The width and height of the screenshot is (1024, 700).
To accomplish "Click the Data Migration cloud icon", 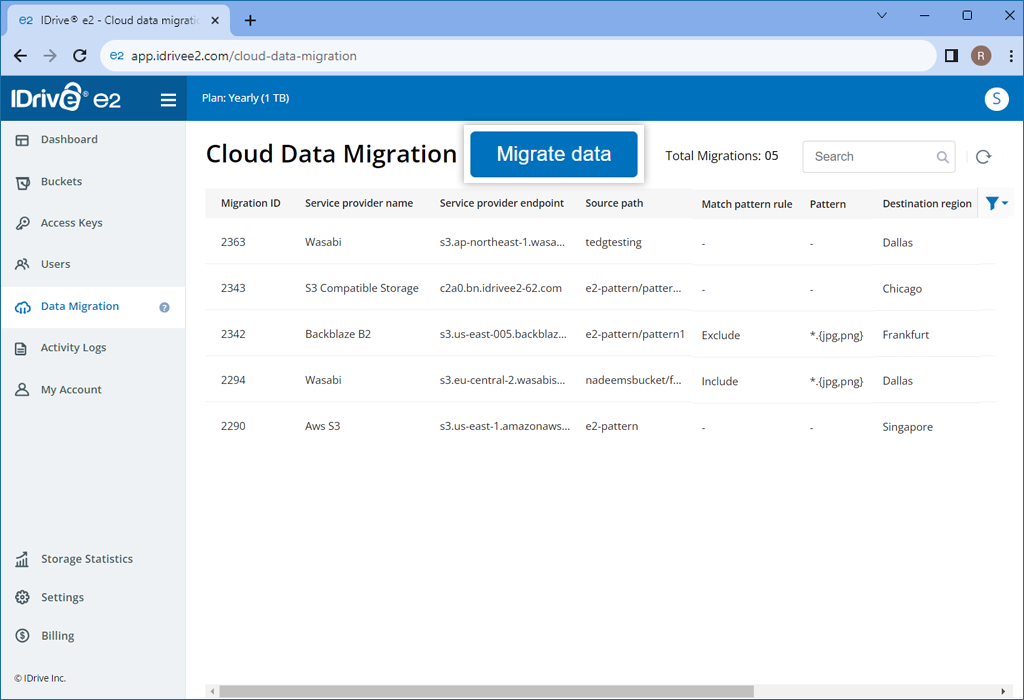I will (23, 307).
